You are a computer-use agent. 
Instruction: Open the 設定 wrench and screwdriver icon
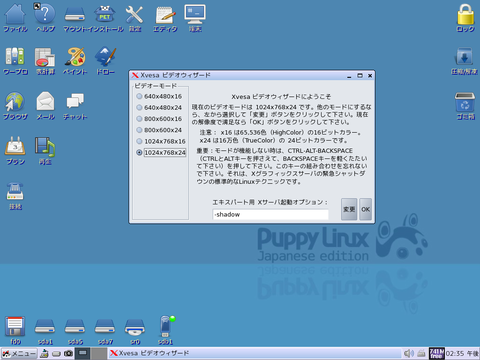click(x=134, y=15)
